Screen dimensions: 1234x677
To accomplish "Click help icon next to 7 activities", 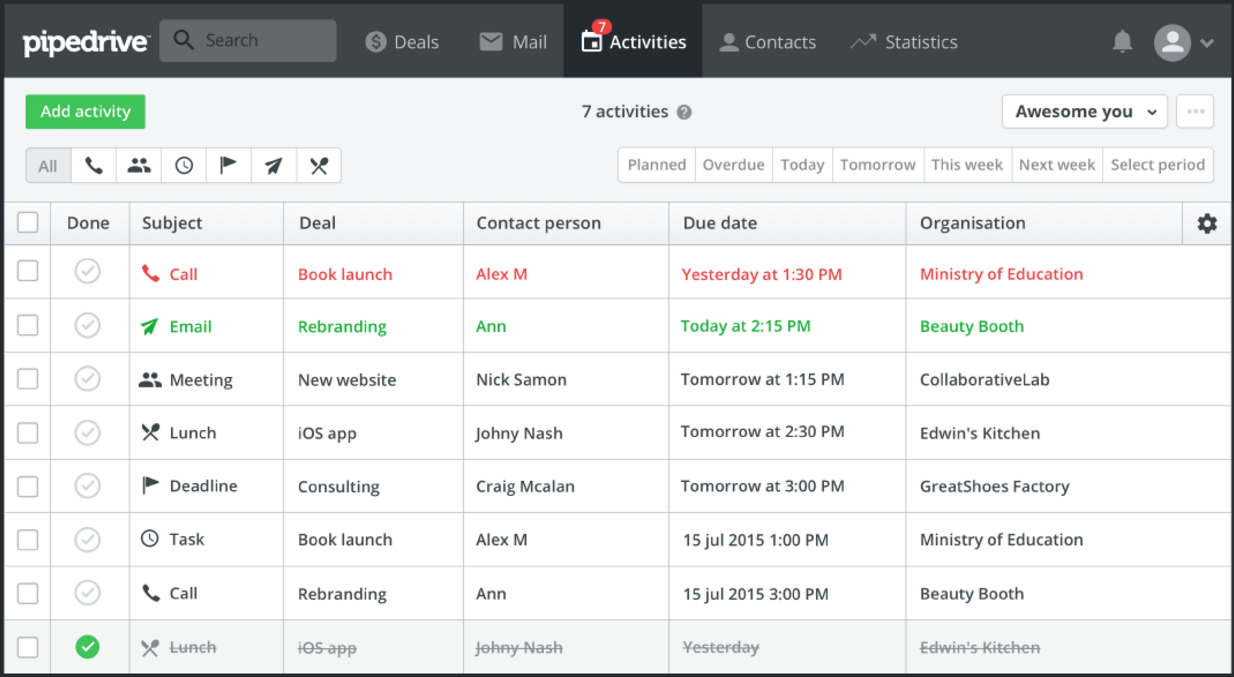I will tap(684, 112).
